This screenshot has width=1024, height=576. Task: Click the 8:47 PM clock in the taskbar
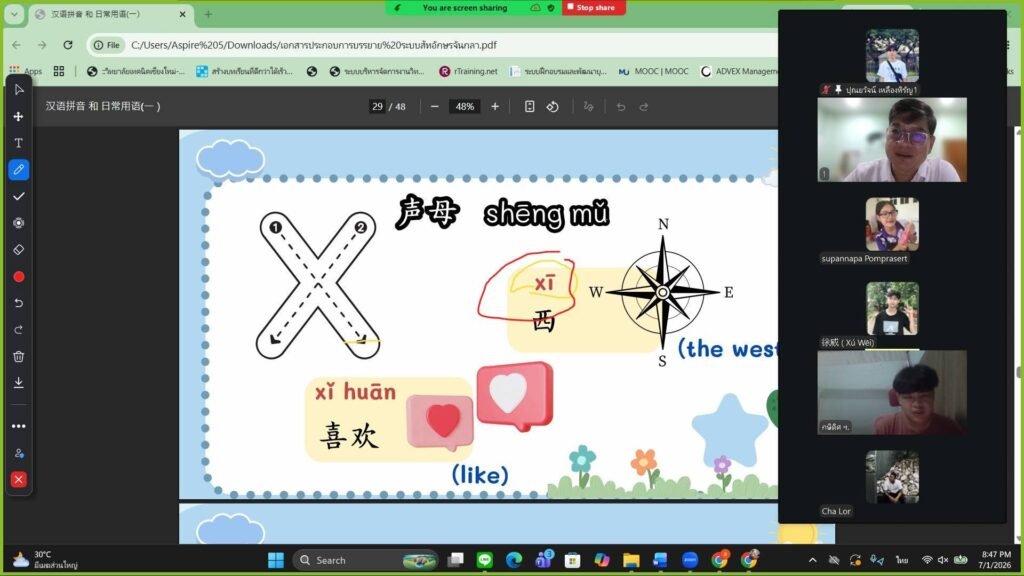pyautogui.click(x=995, y=560)
